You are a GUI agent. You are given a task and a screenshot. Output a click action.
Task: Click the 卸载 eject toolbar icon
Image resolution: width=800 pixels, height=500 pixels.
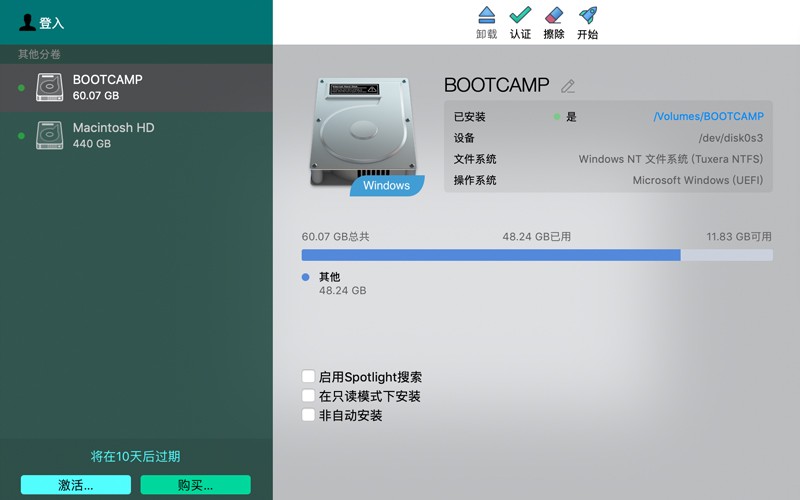tap(487, 15)
